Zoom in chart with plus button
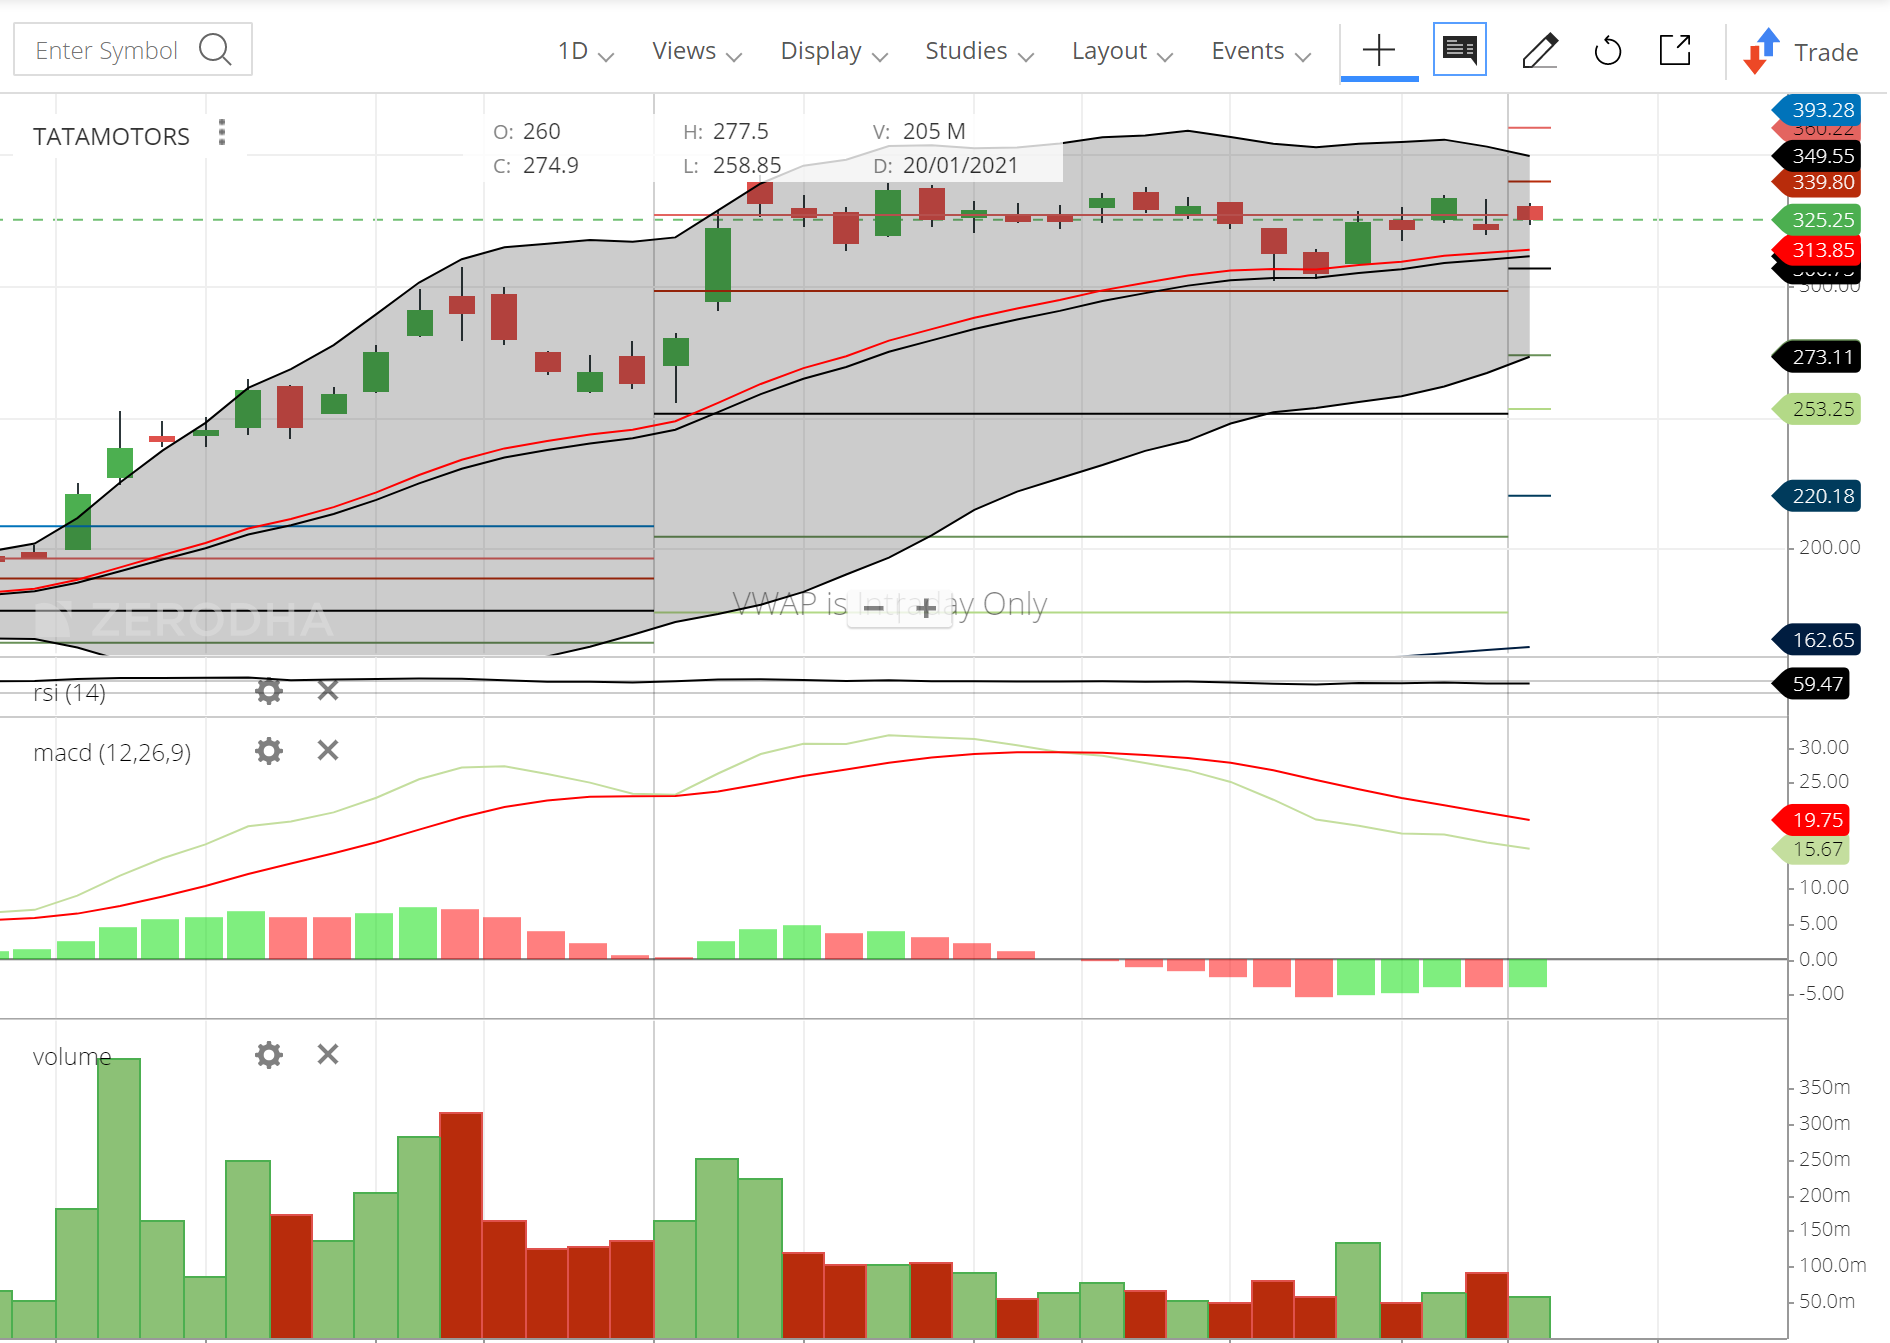 point(926,608)
